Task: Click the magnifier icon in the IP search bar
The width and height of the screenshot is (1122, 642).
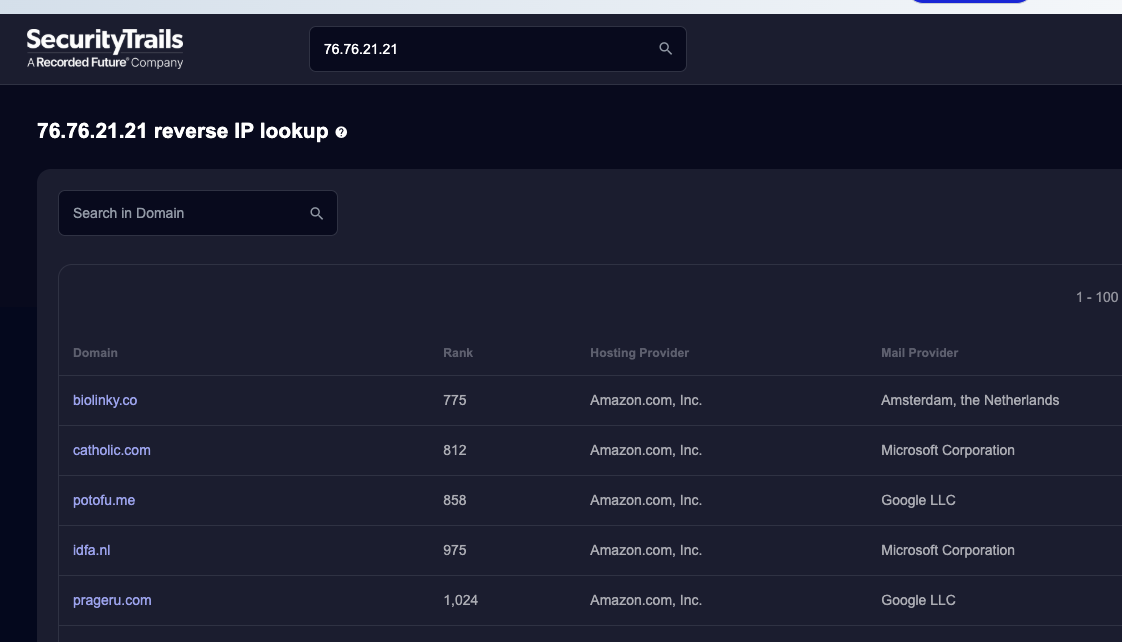Action: pyautogui.click(x=665, y=48)
